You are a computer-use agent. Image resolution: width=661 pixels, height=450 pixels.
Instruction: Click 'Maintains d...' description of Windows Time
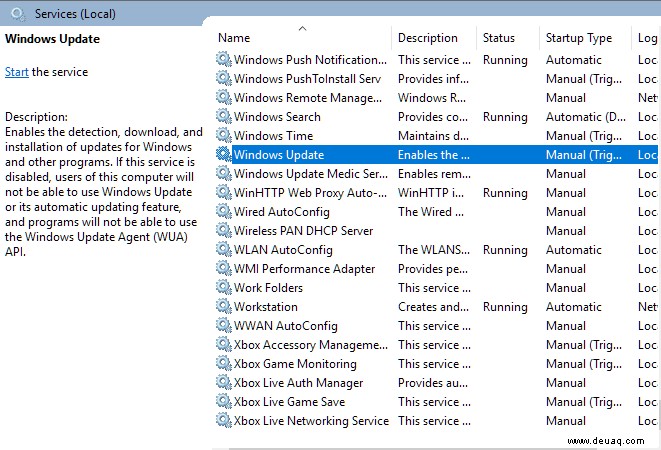[x=432, y=136]
